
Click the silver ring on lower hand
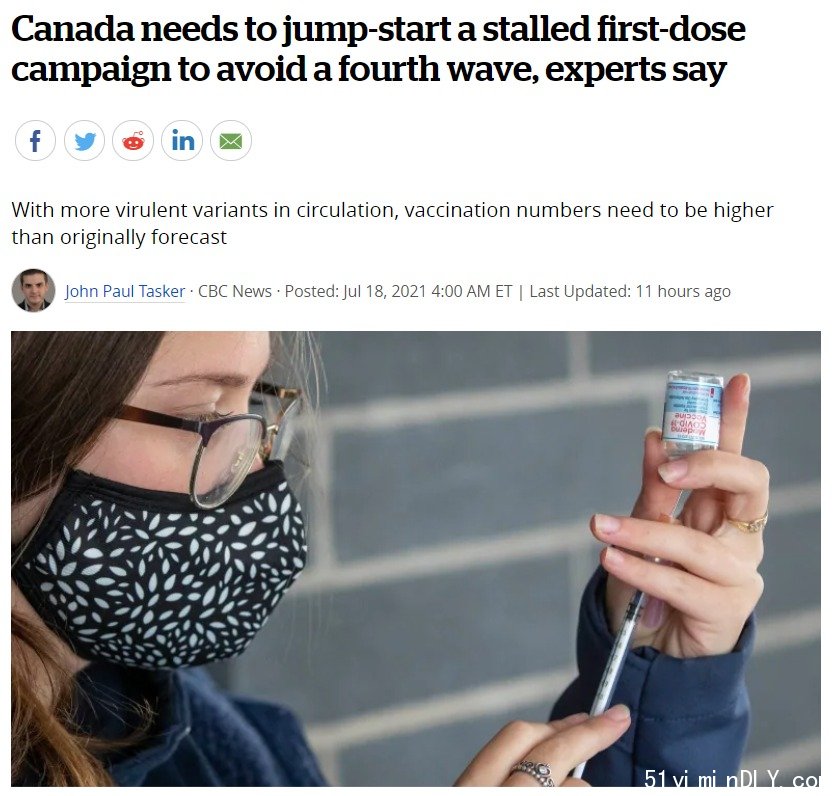(x=533, y=773)
